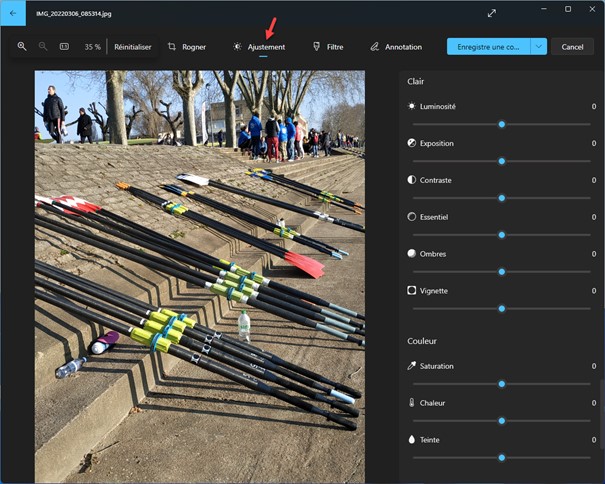Click the Ajustement sun icon
Image resolution: width=605 pixels, height=484 pixels.
click(237, 47)
